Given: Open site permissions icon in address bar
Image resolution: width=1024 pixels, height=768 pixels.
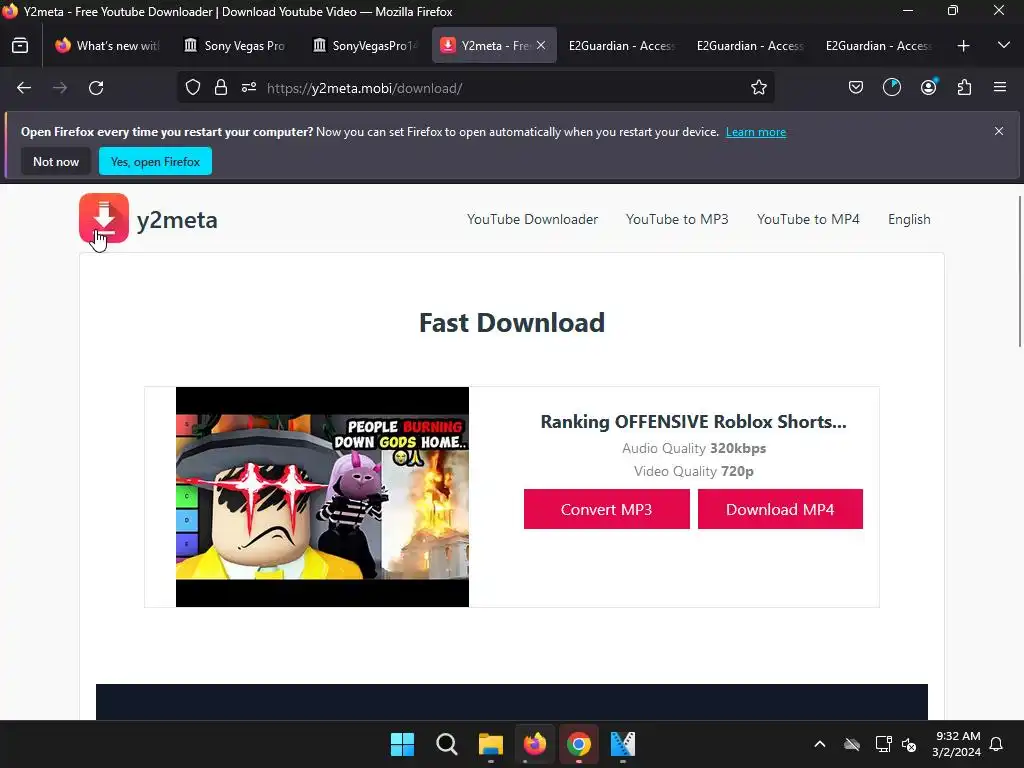Looking at the screenshot, I should tap(249, 88).
